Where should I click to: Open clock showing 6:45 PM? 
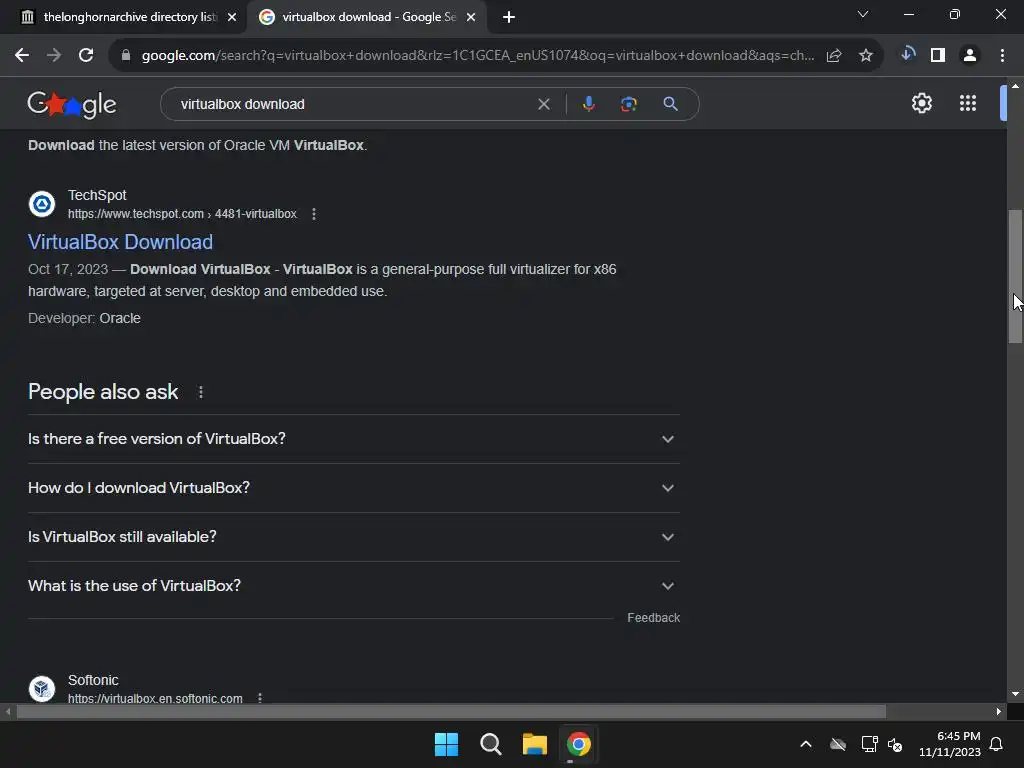950,744
